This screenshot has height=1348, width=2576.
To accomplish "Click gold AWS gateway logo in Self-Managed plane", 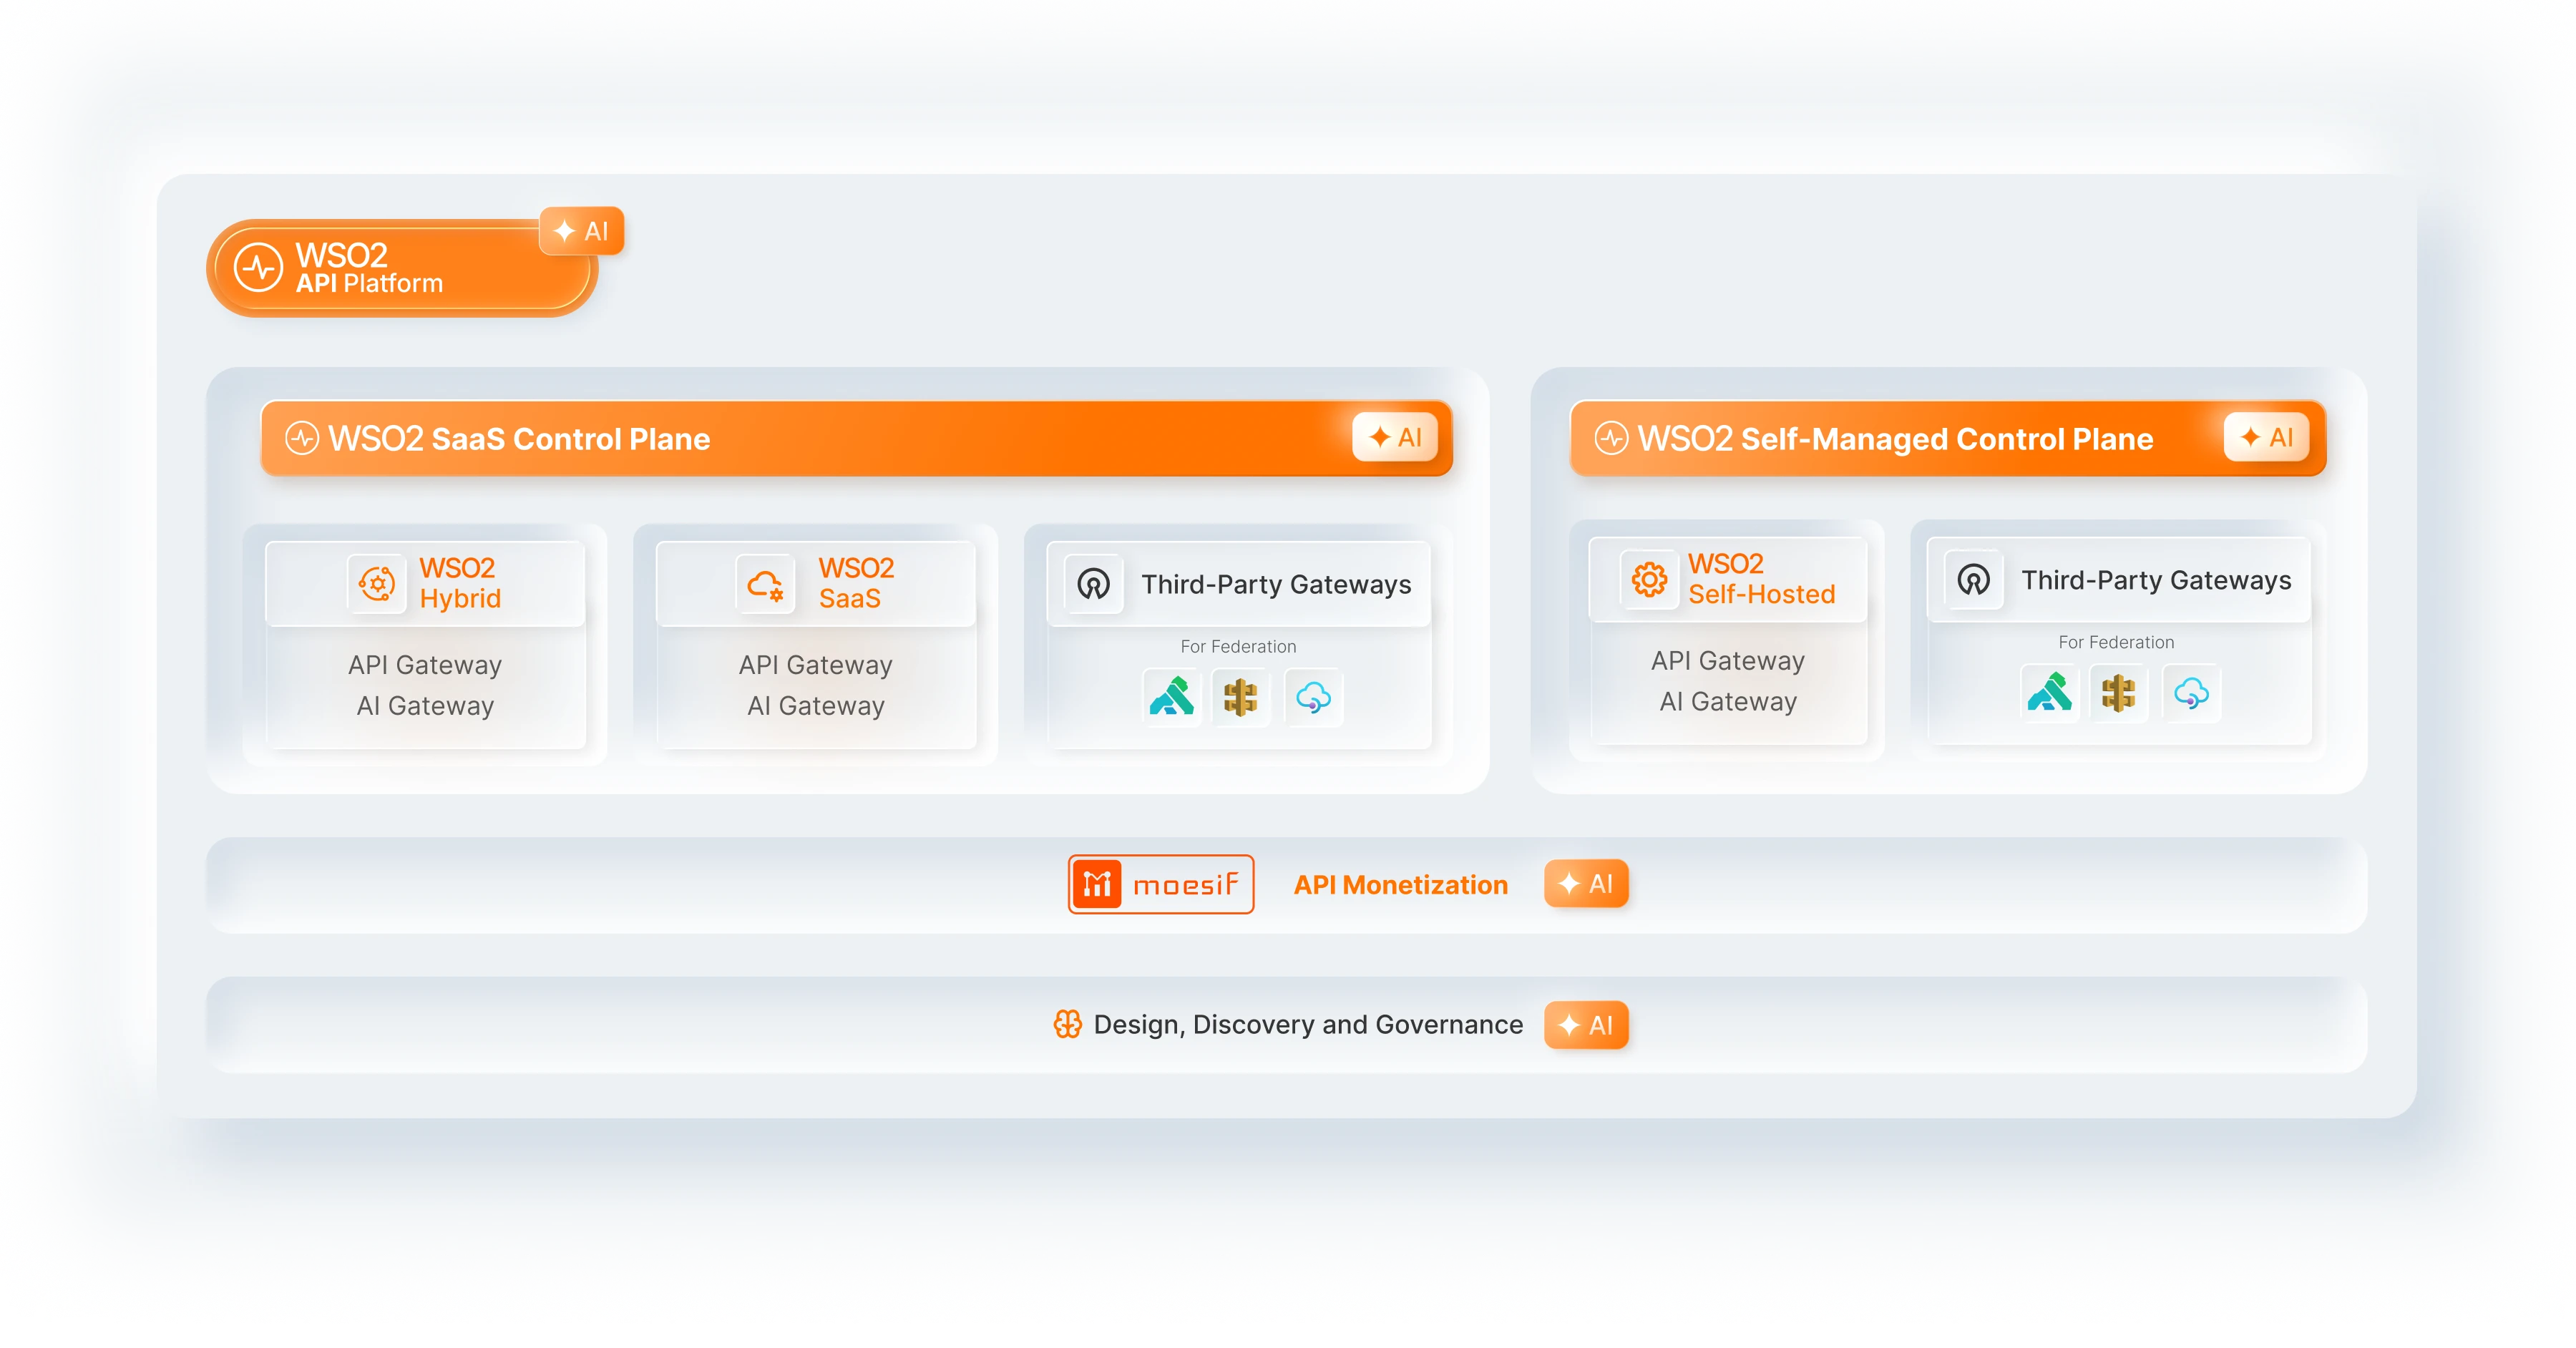I will [x=2118, y=693].
